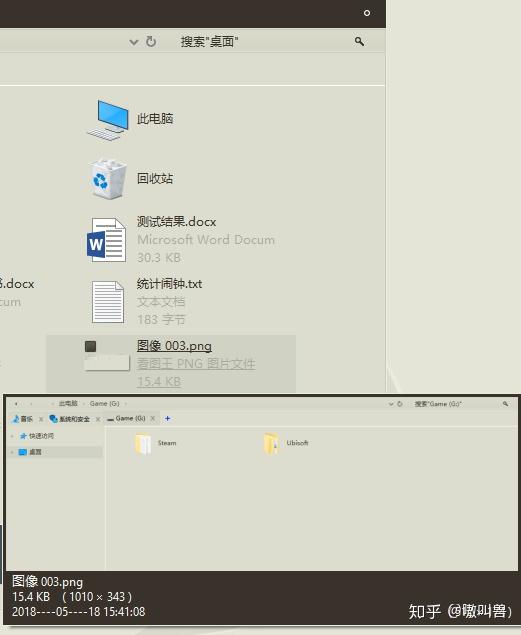Viewport: 521px width, 635px height.
Task: Click the magnifier icon in the search box
Action: pyautogui.click(x=359, y=41)
